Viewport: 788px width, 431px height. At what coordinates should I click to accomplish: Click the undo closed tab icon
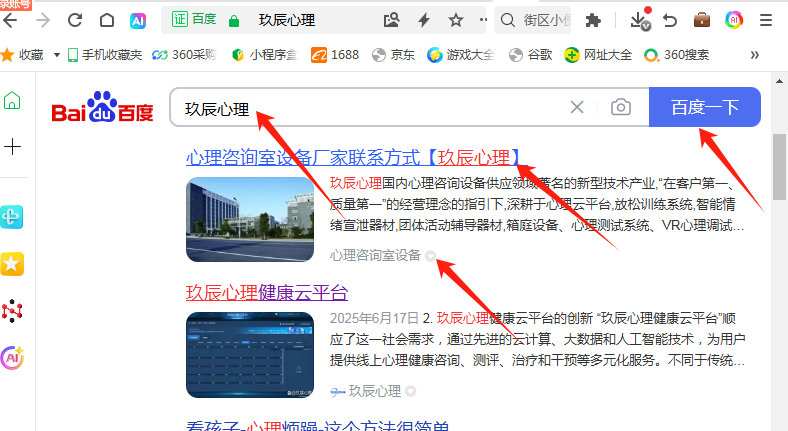click(x=670, y=20)
